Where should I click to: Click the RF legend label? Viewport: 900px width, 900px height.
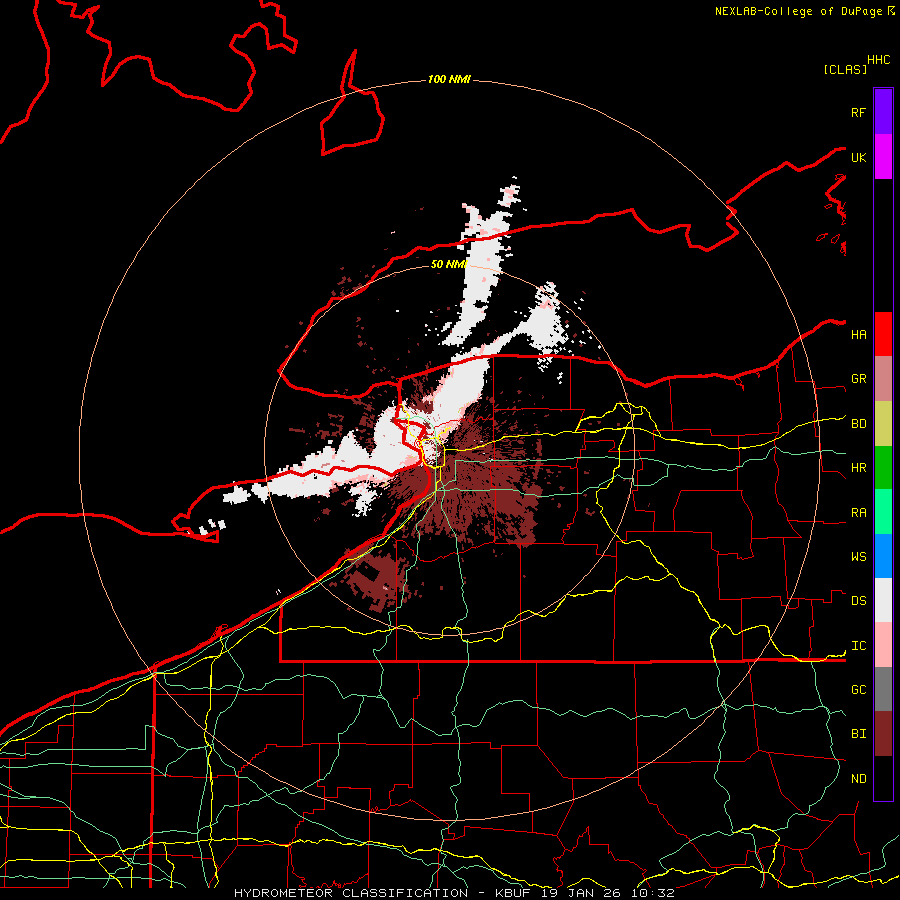point(858,112)
